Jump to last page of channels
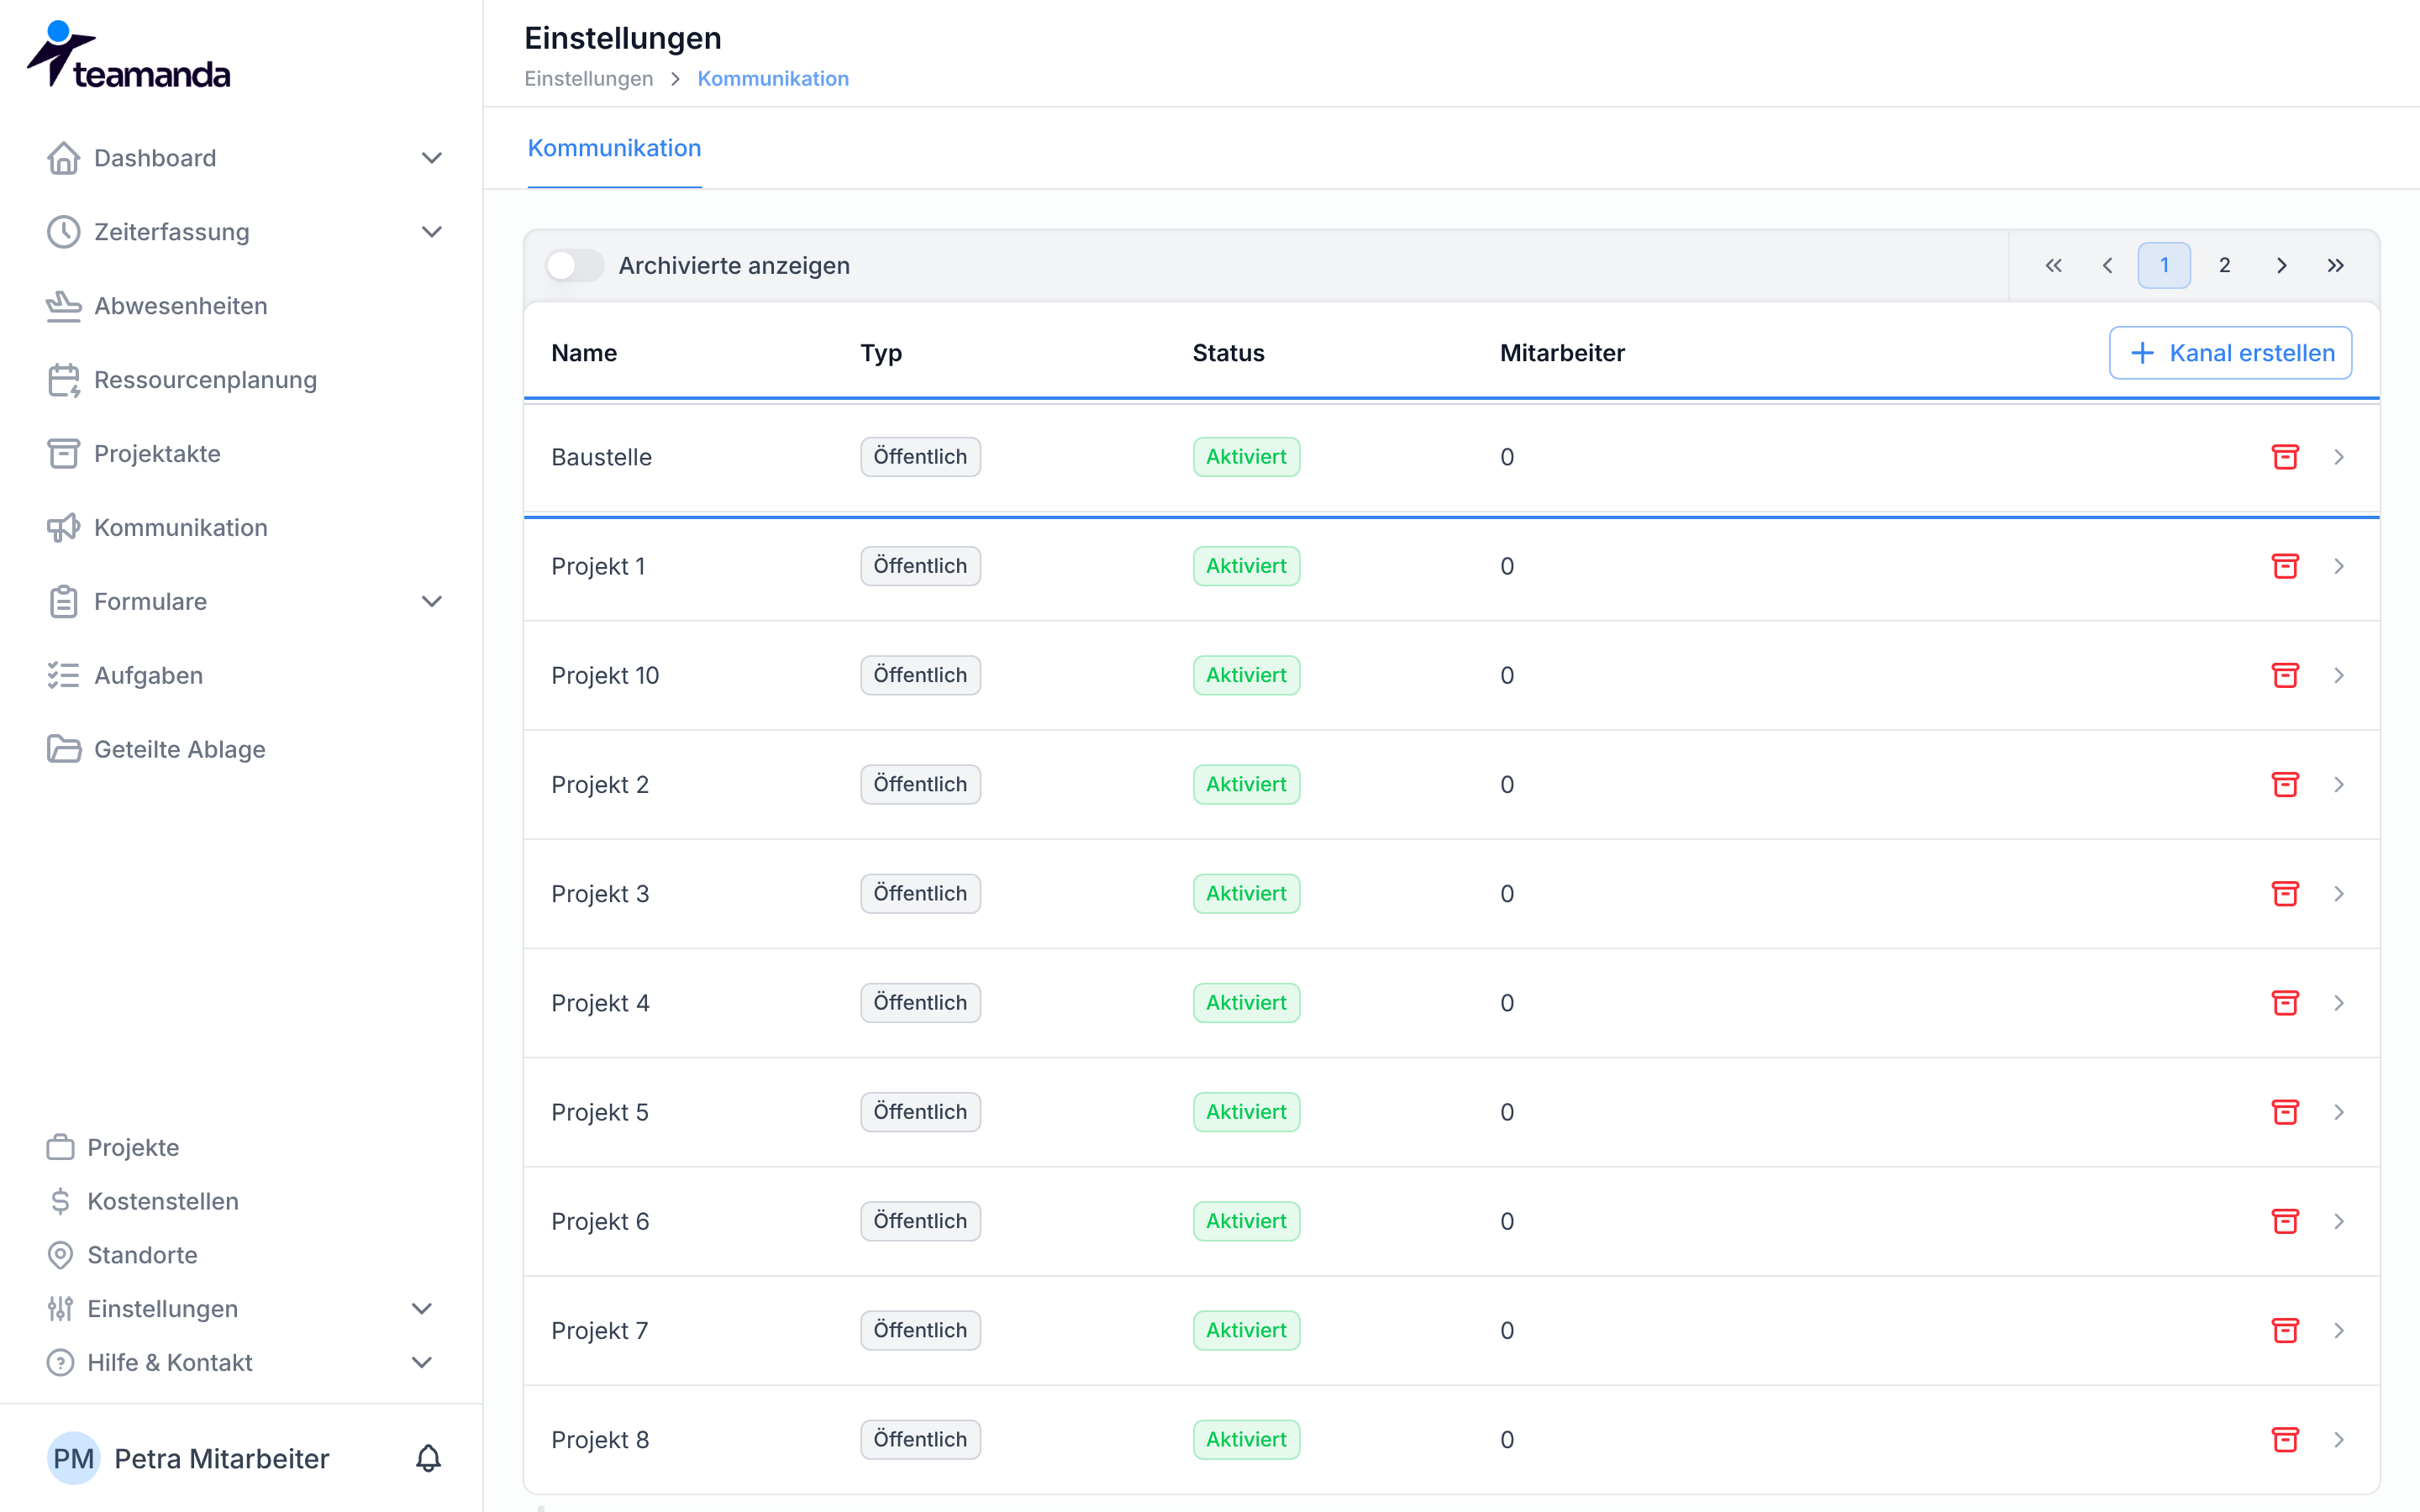The height and width of the screenshot is (1512, 2420). pos(2335,265)
